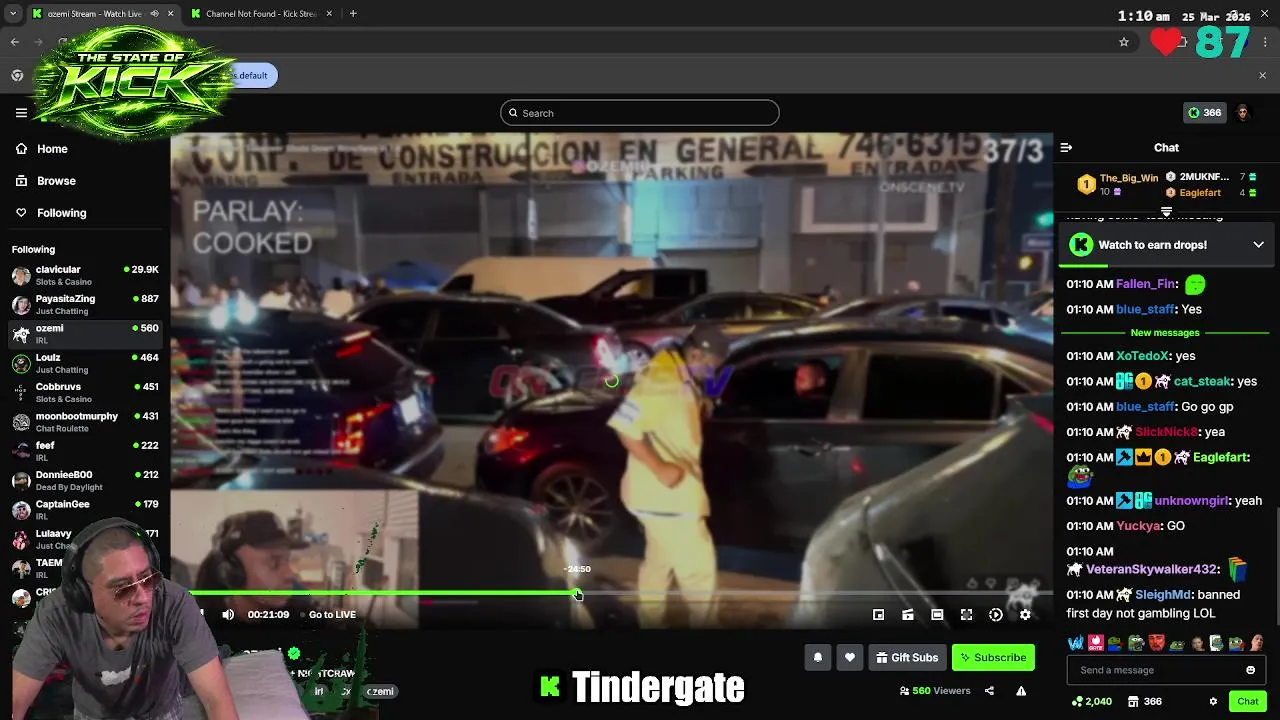Click username XoTedoX in chat
Image resolution: width=1280 pixels, height=720 pixels.
1142,356
